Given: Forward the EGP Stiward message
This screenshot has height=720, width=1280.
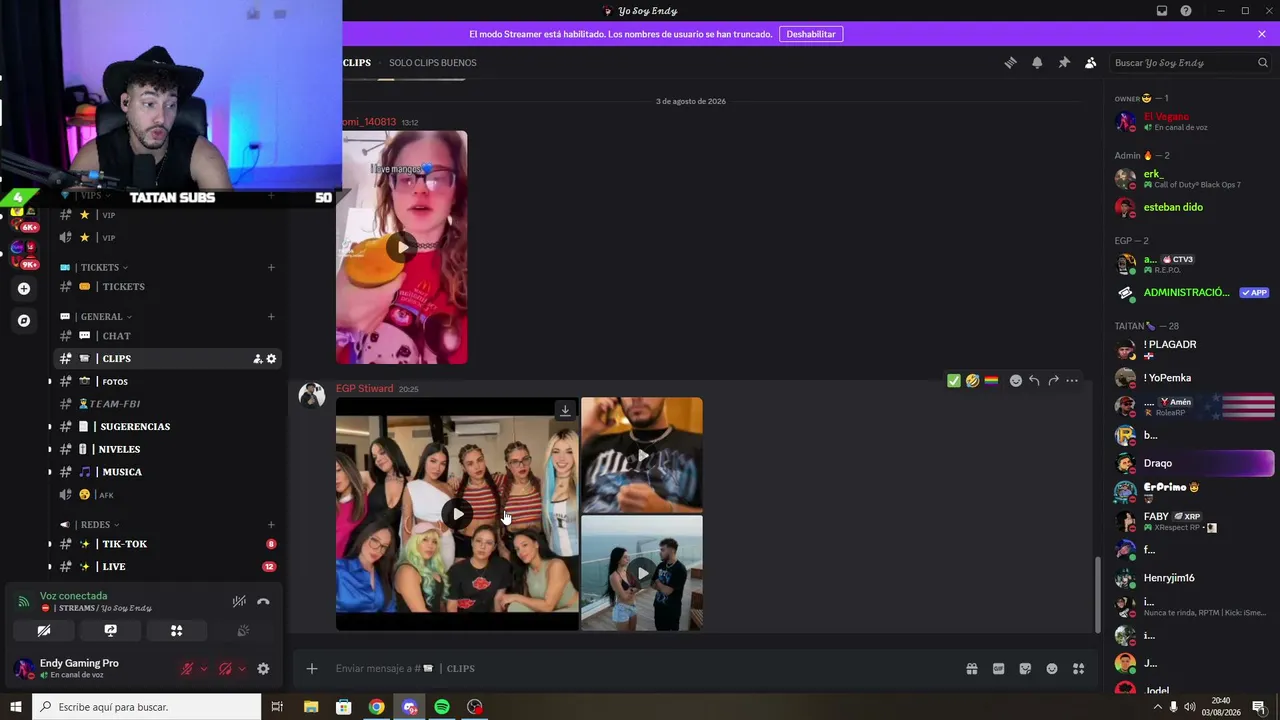Looking at the screenshot, I should click(1053, 380).
